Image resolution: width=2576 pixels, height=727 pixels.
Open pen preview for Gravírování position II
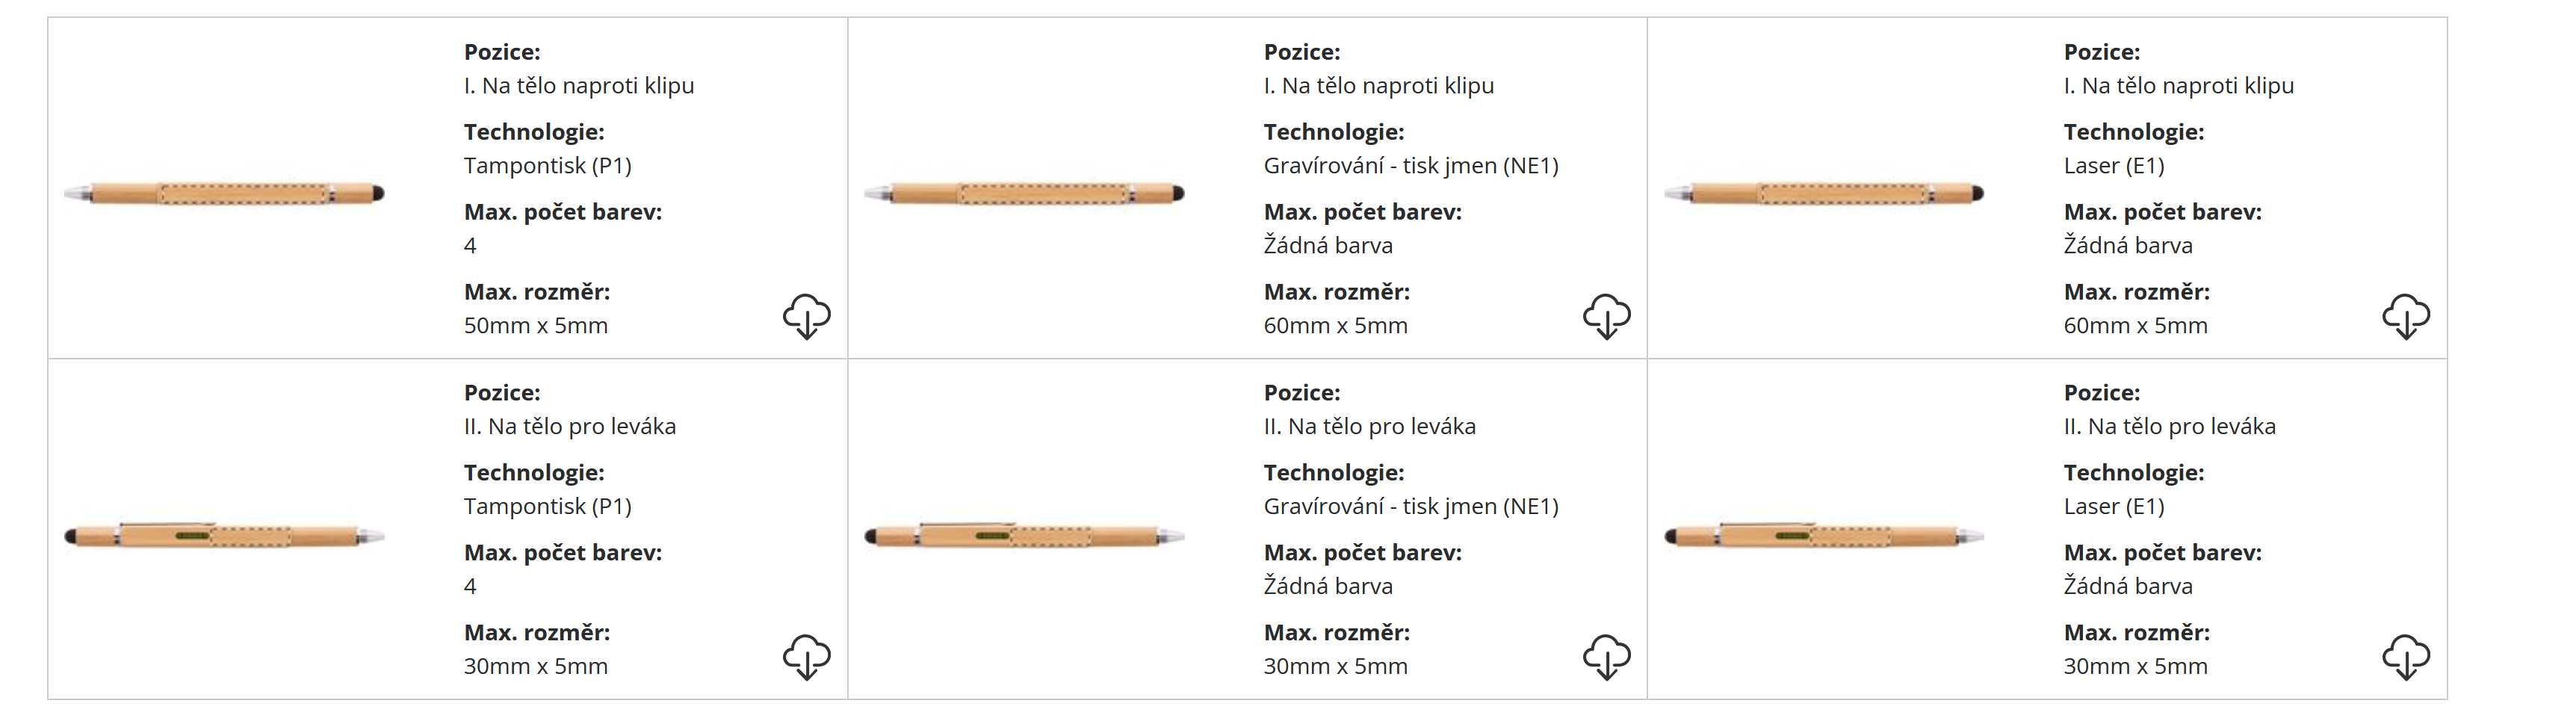1024,535
